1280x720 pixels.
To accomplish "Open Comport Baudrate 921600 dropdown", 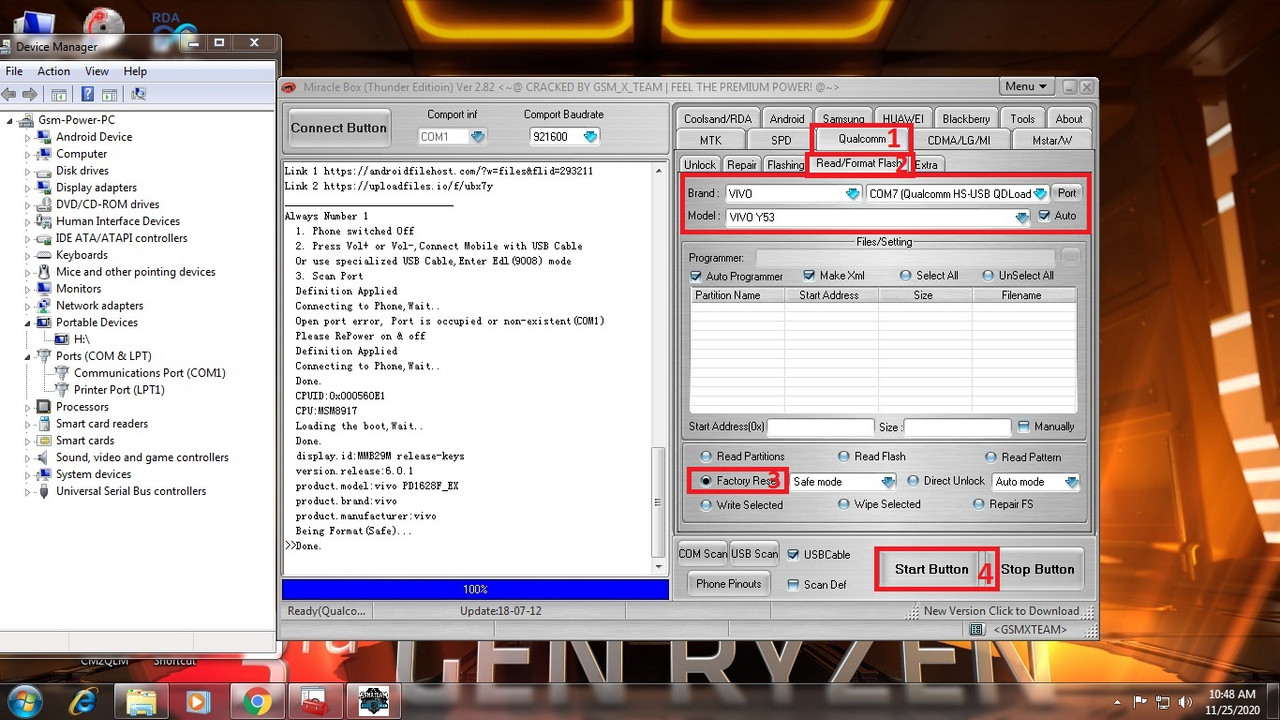I will pos(590,137).
